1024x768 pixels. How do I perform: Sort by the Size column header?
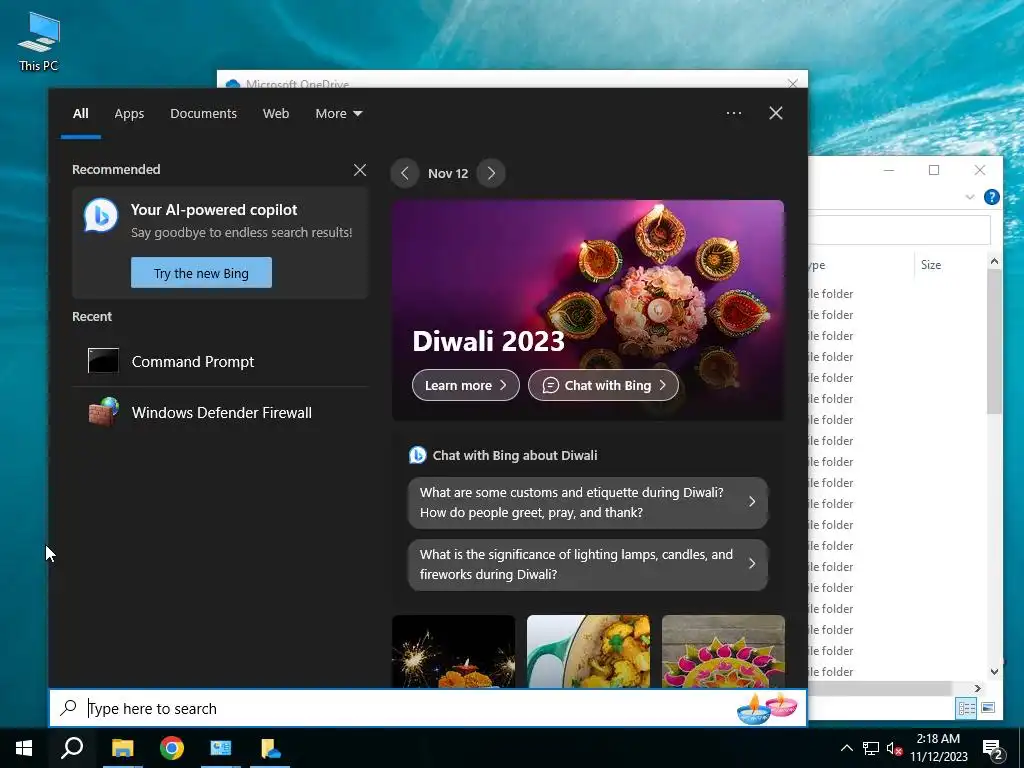[931, 265]
